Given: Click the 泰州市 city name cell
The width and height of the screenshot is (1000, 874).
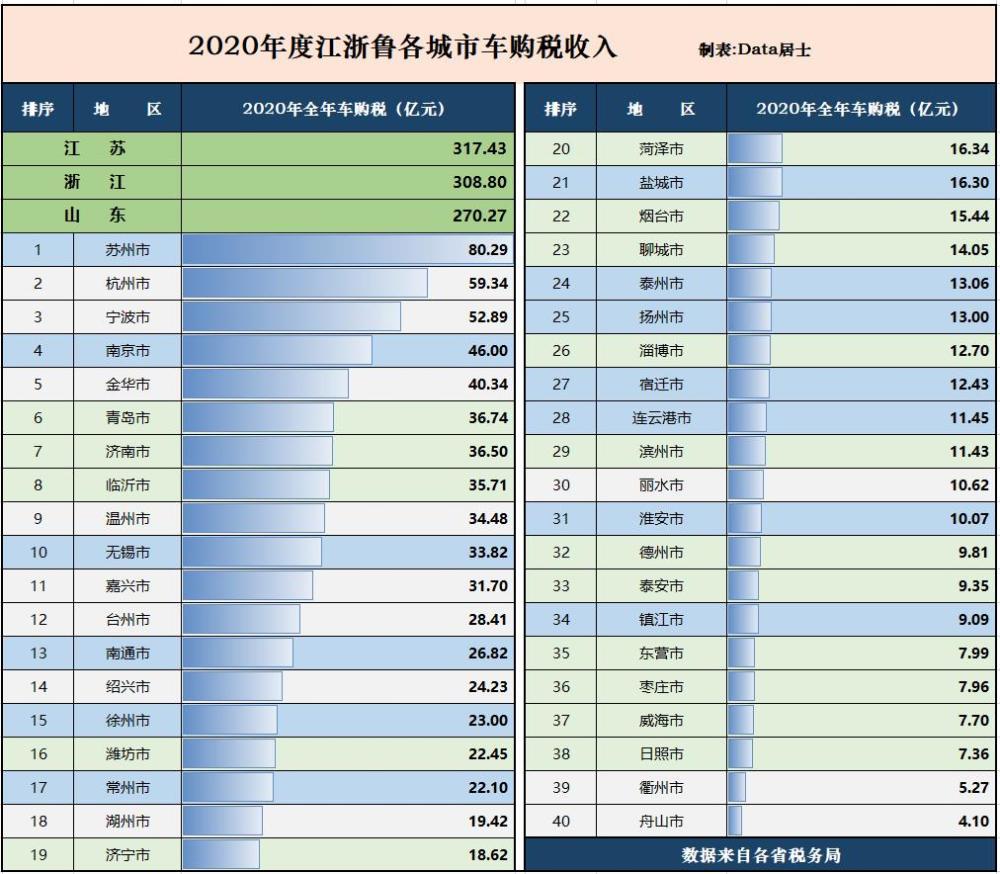Looking at the screenshot, I should 661,283.
